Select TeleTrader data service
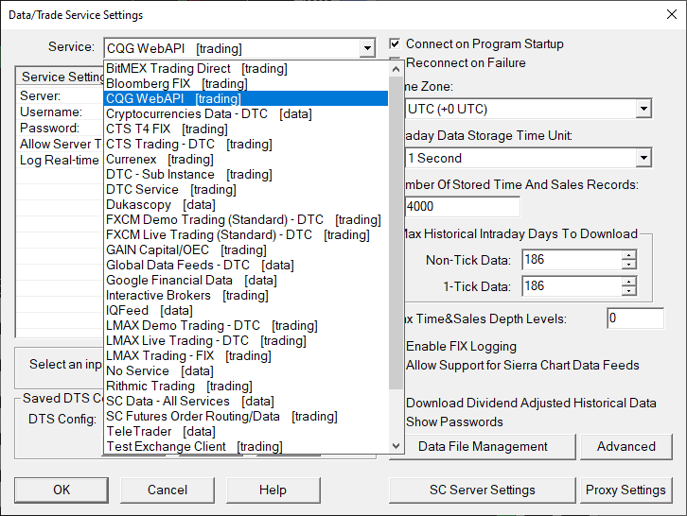 [x=246, y=431]
